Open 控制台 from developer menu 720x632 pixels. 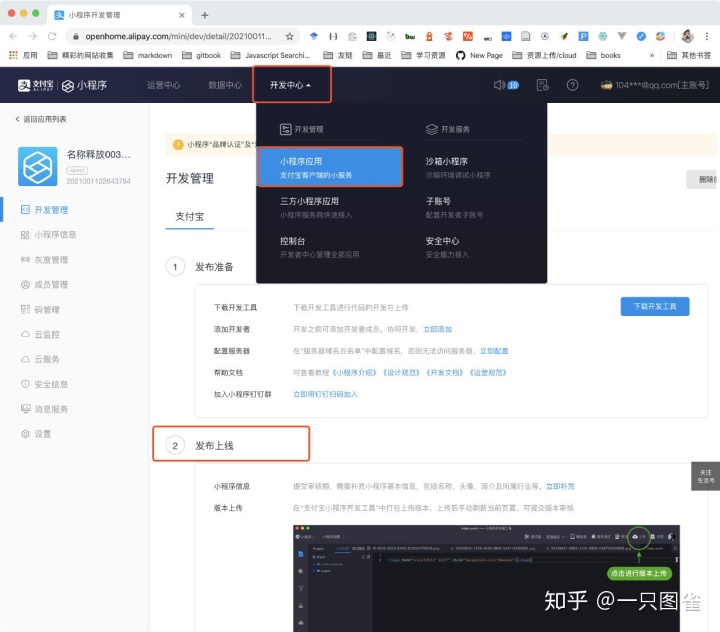[320, 247]
